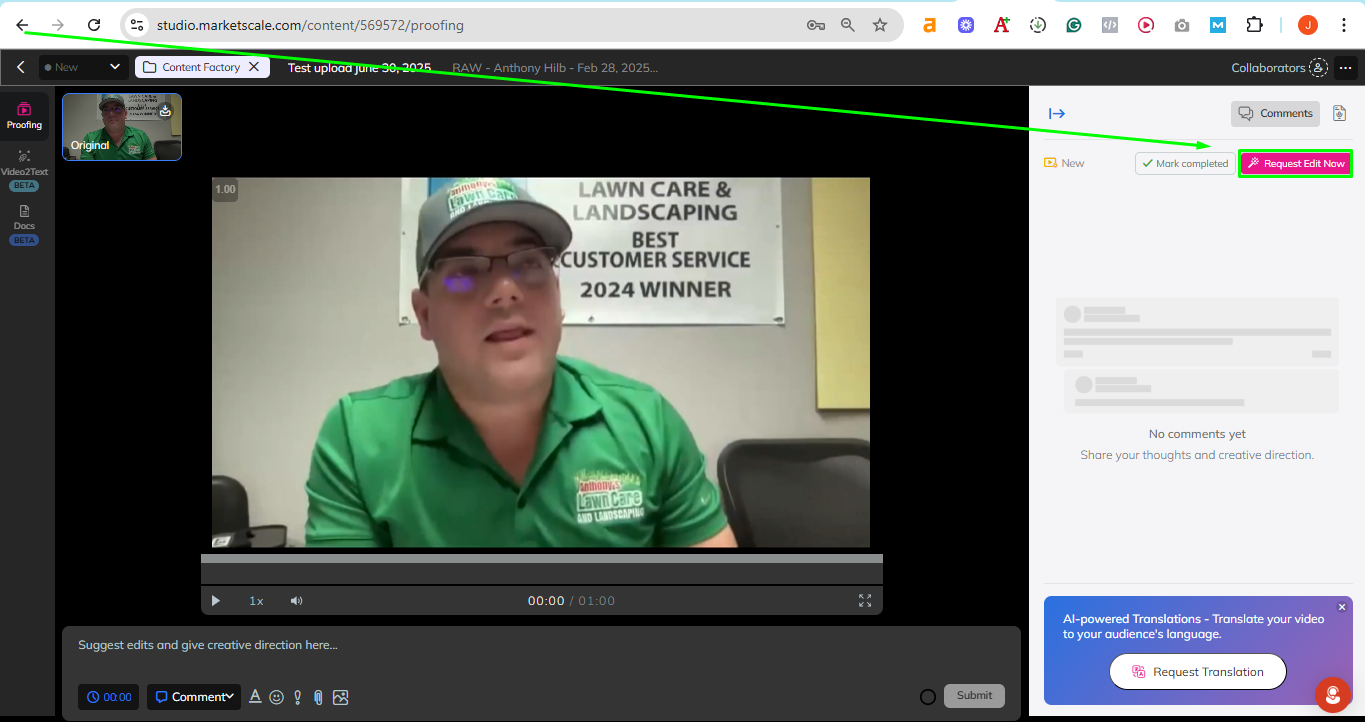
Task: Open the Docs beta section
Action: [24, 224]
